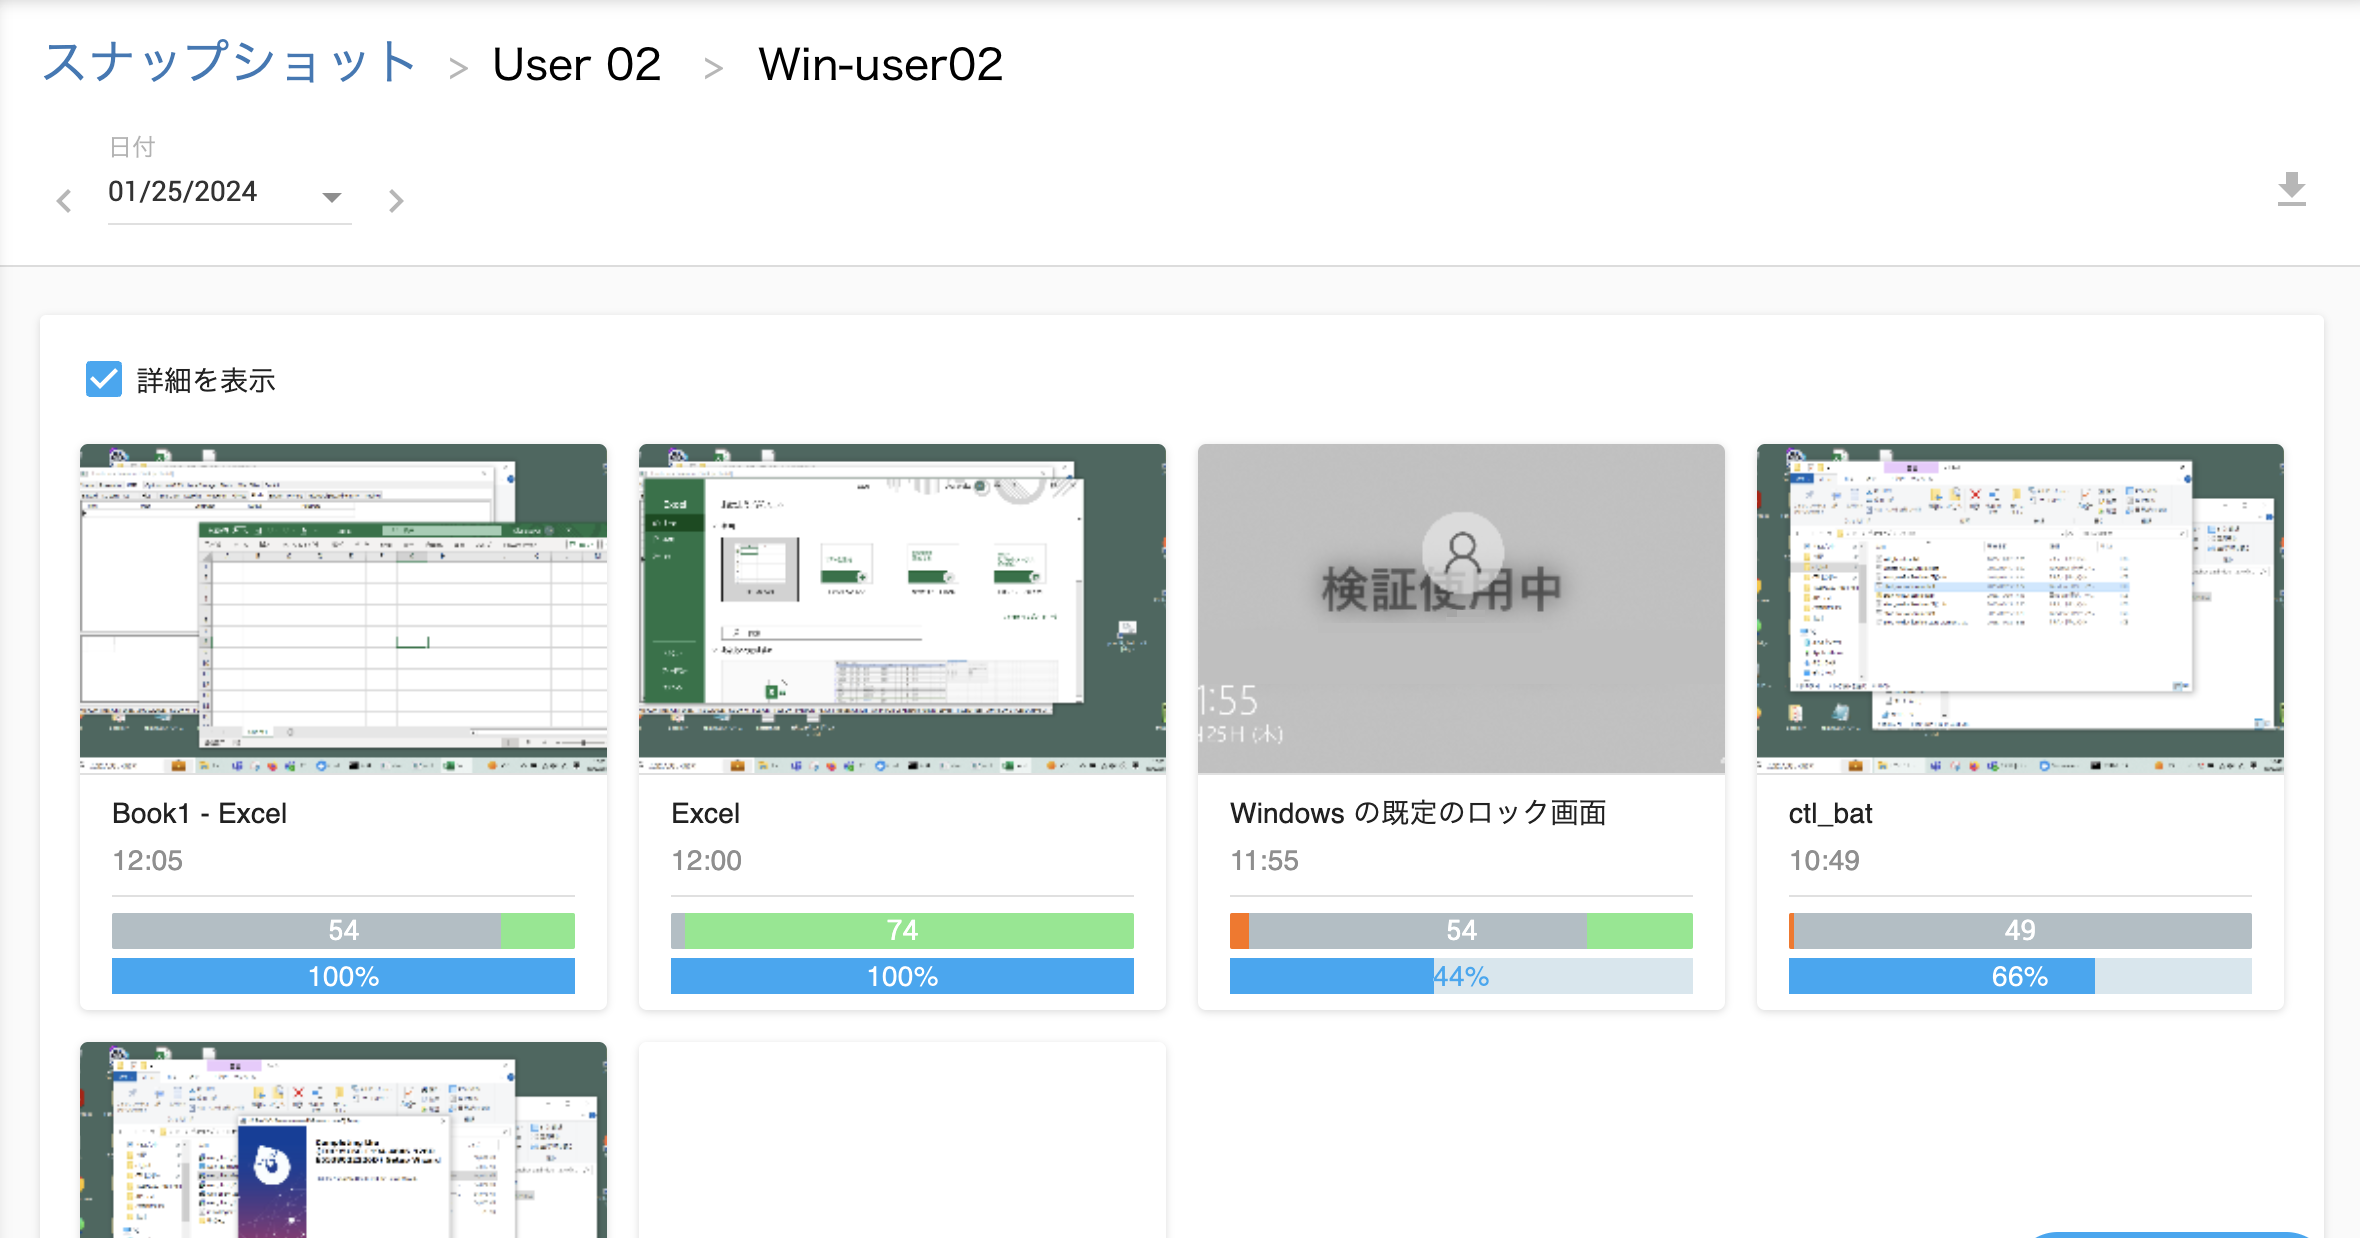
Task: Go to the next date
Action: click(x=396, y=201)
